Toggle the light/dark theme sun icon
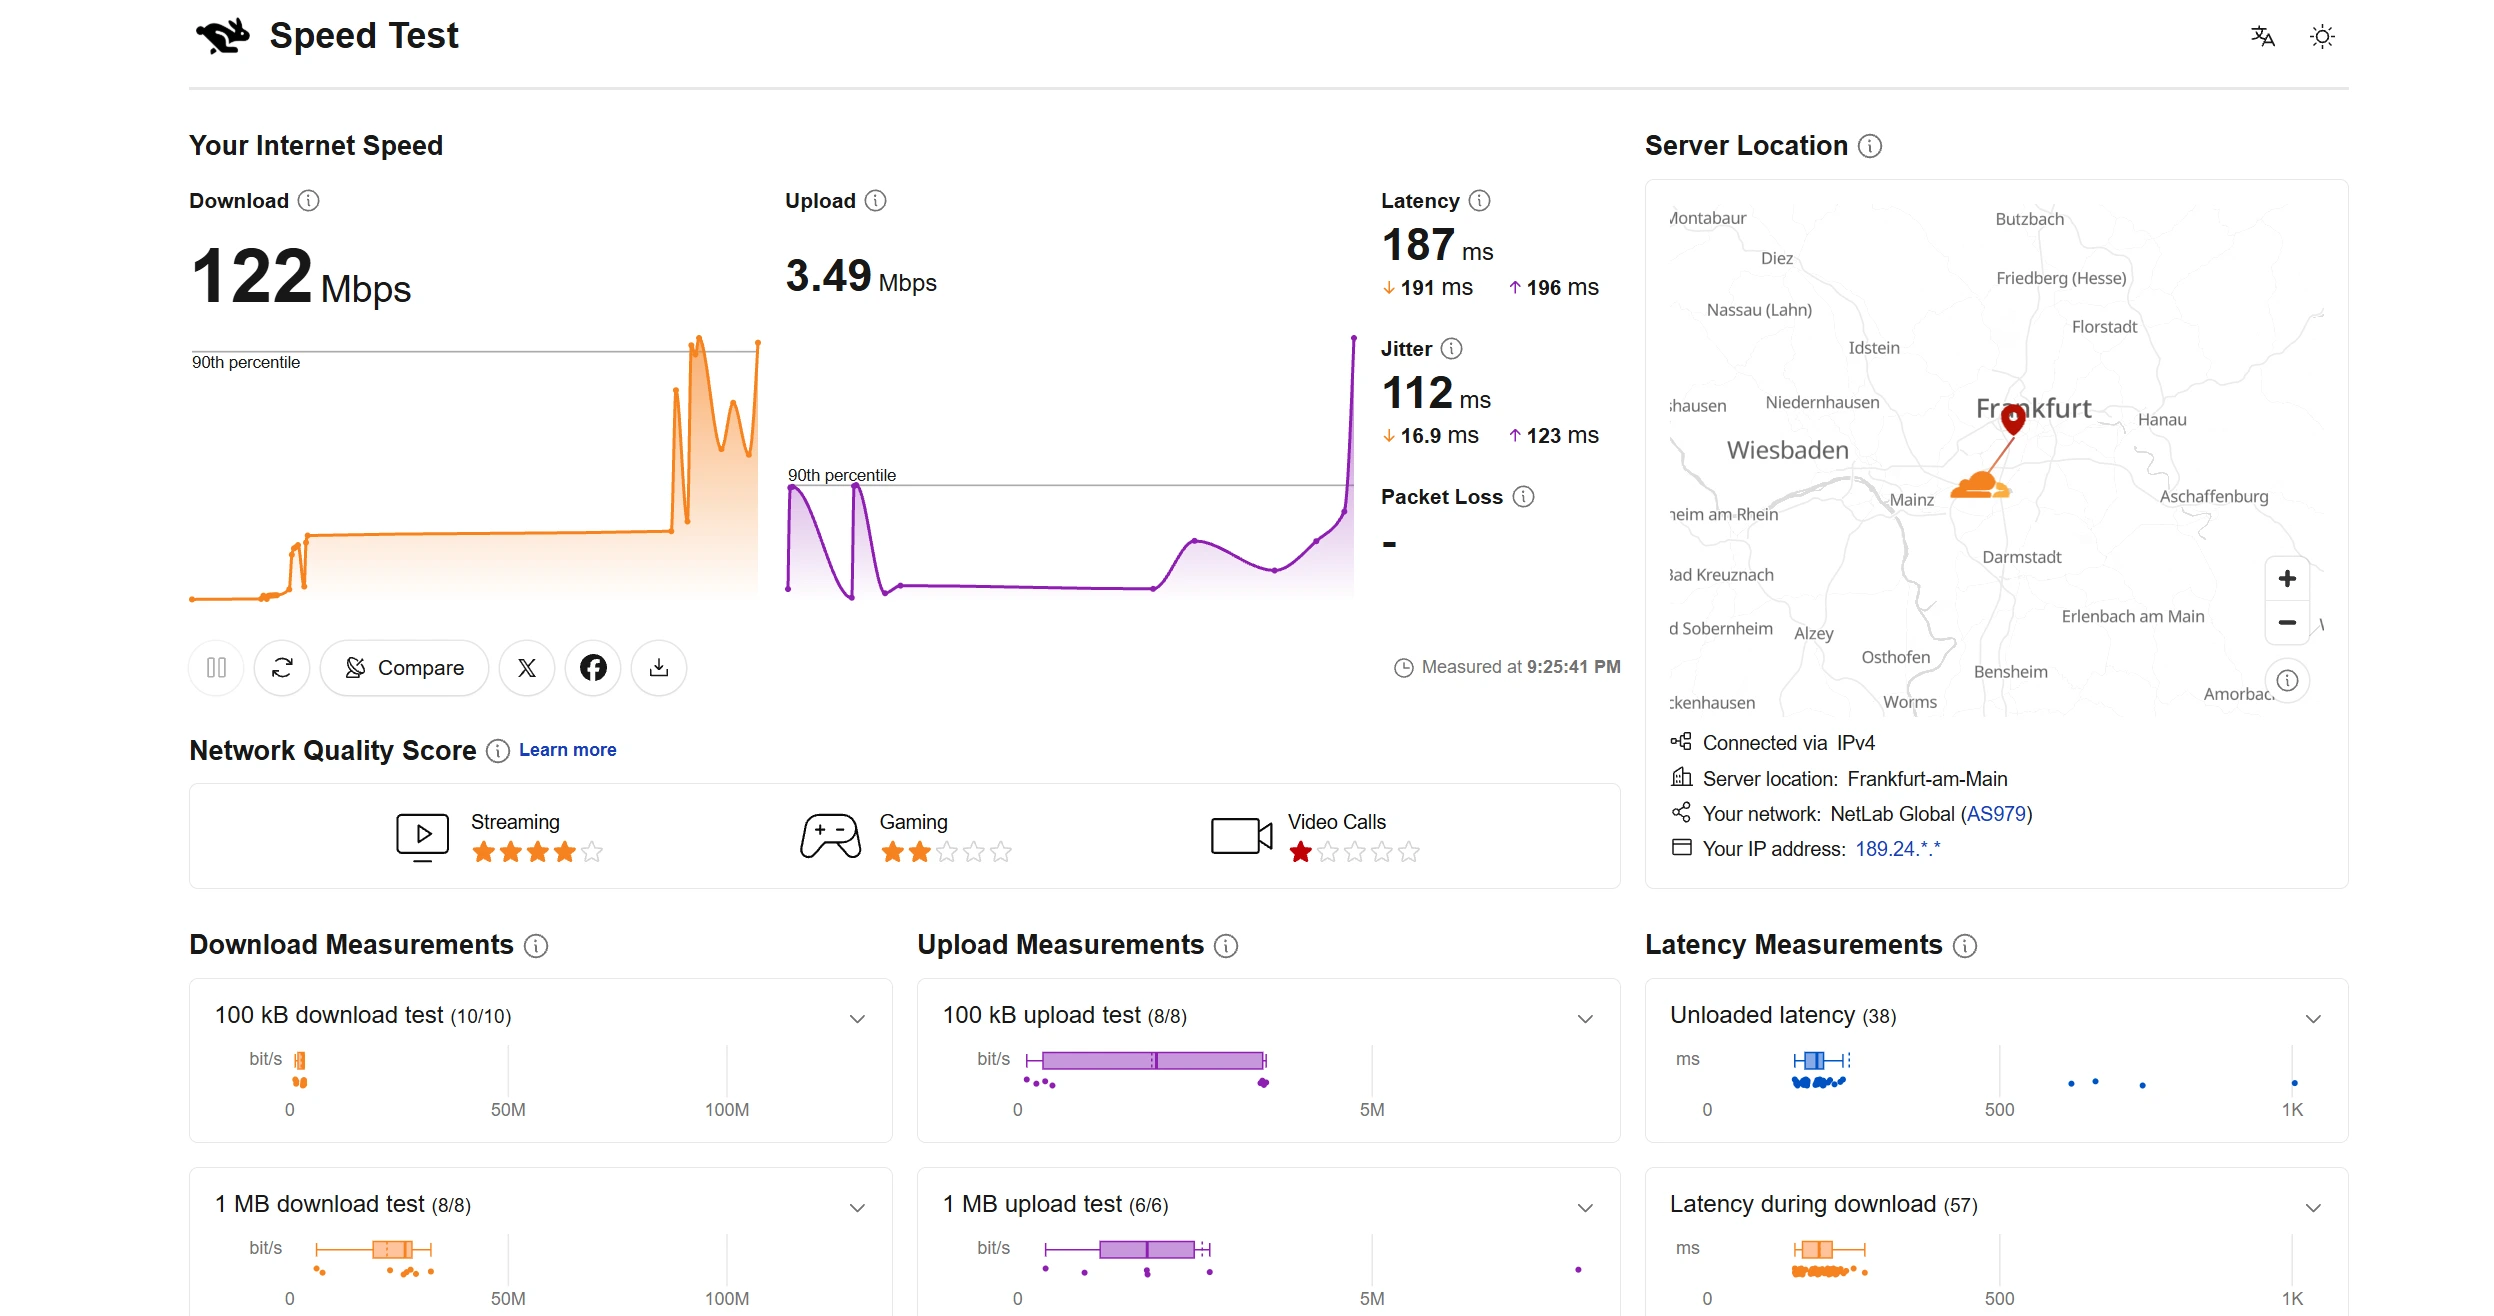Viewport: 2494px width, 1316px height. pyautogui.click(x=2322, y=37)
